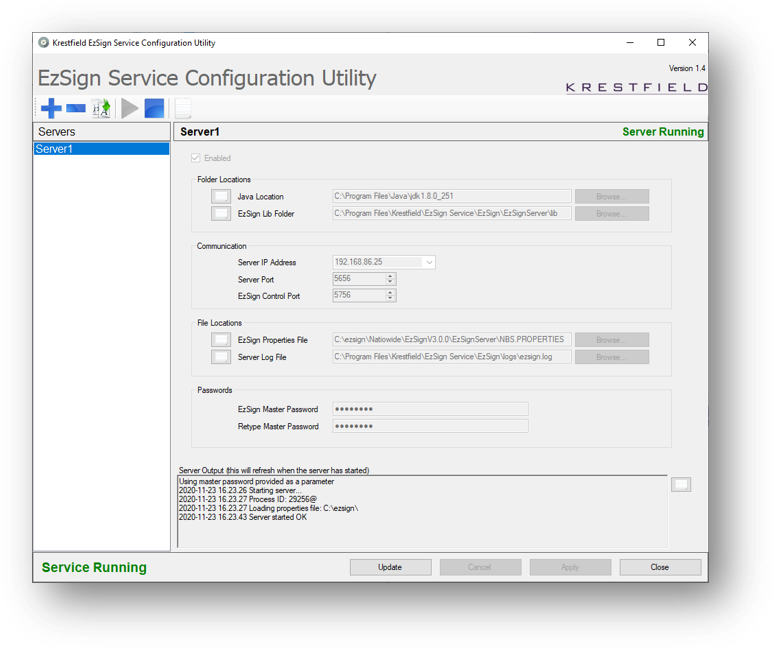Viewport: 774px width, 648px height.
Task: Click the EzSign Lib Folder path field
Action: click(452, 213)
